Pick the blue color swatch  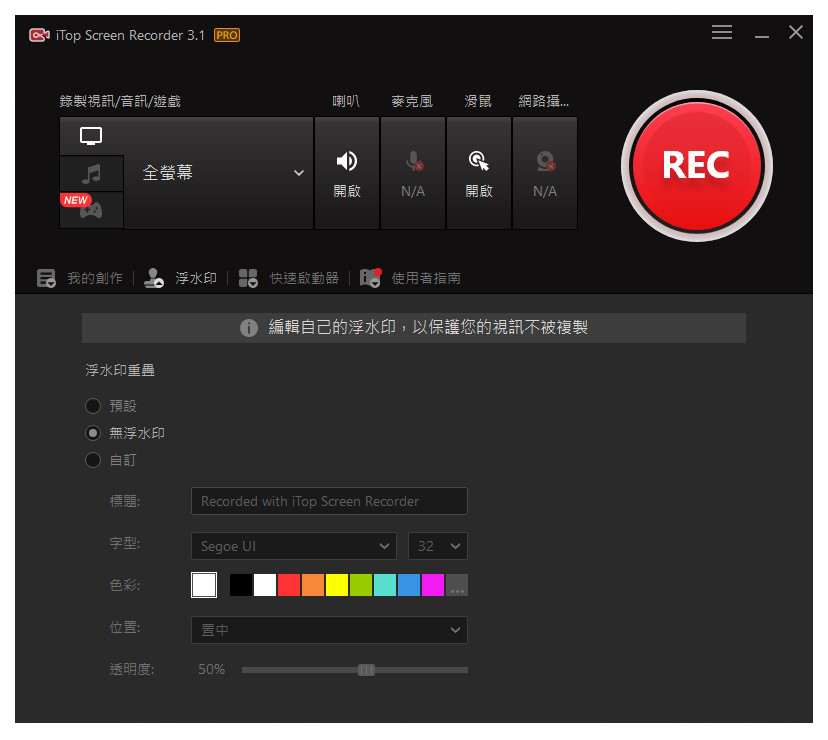[x=409, y=585]
